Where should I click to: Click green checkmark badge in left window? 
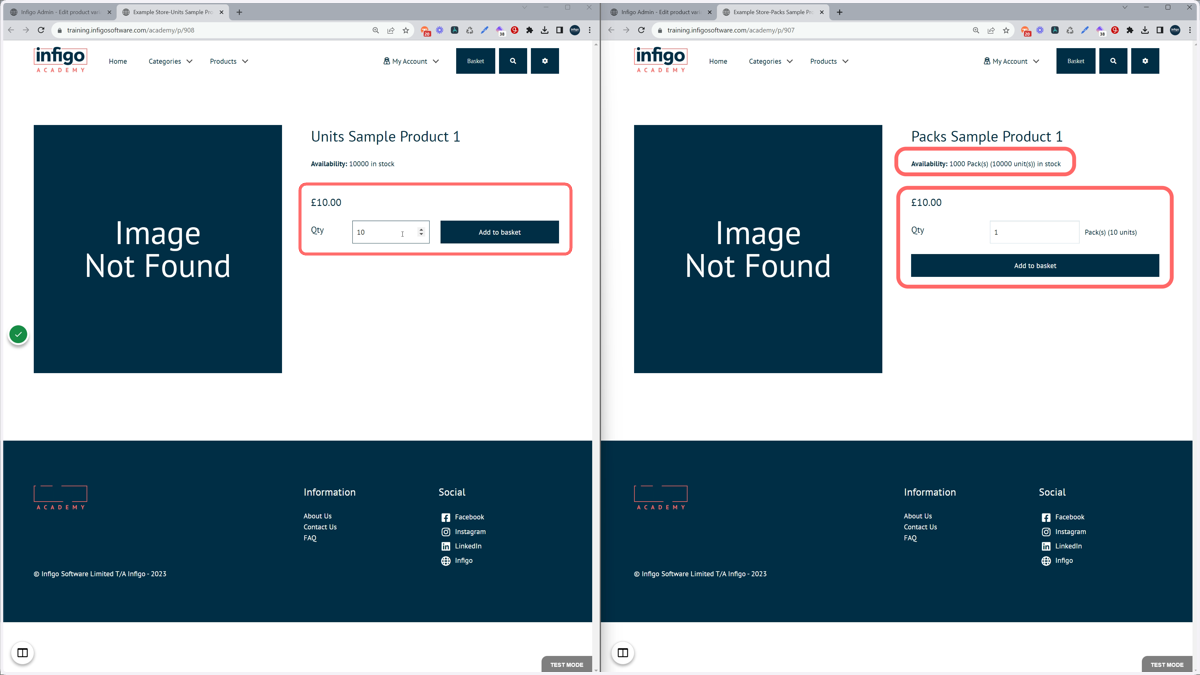(18, 334)
